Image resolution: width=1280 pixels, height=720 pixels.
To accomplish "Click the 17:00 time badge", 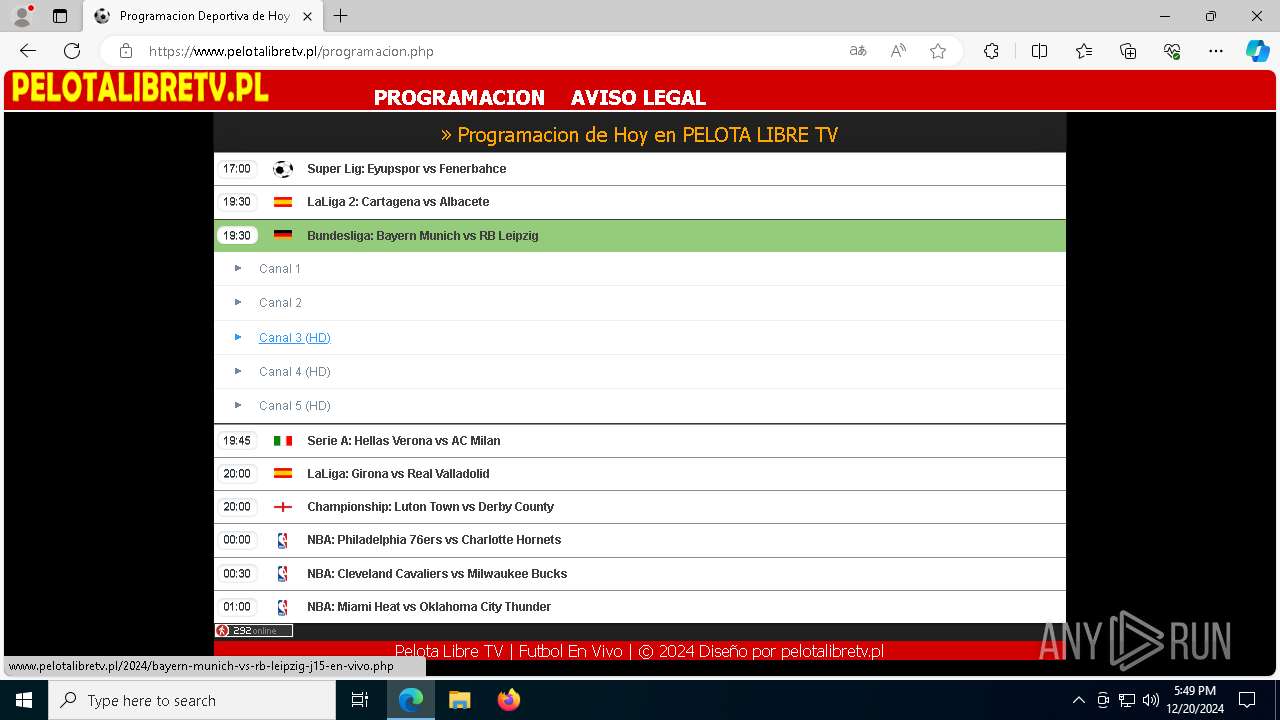I will (x=237, y=169).
